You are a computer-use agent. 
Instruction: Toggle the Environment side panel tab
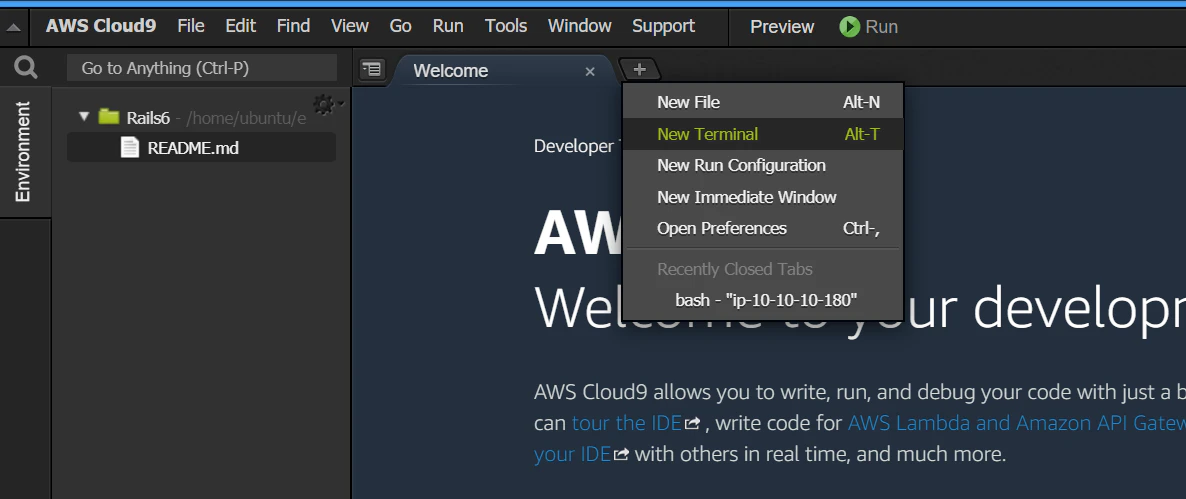[x=24, y=150]
